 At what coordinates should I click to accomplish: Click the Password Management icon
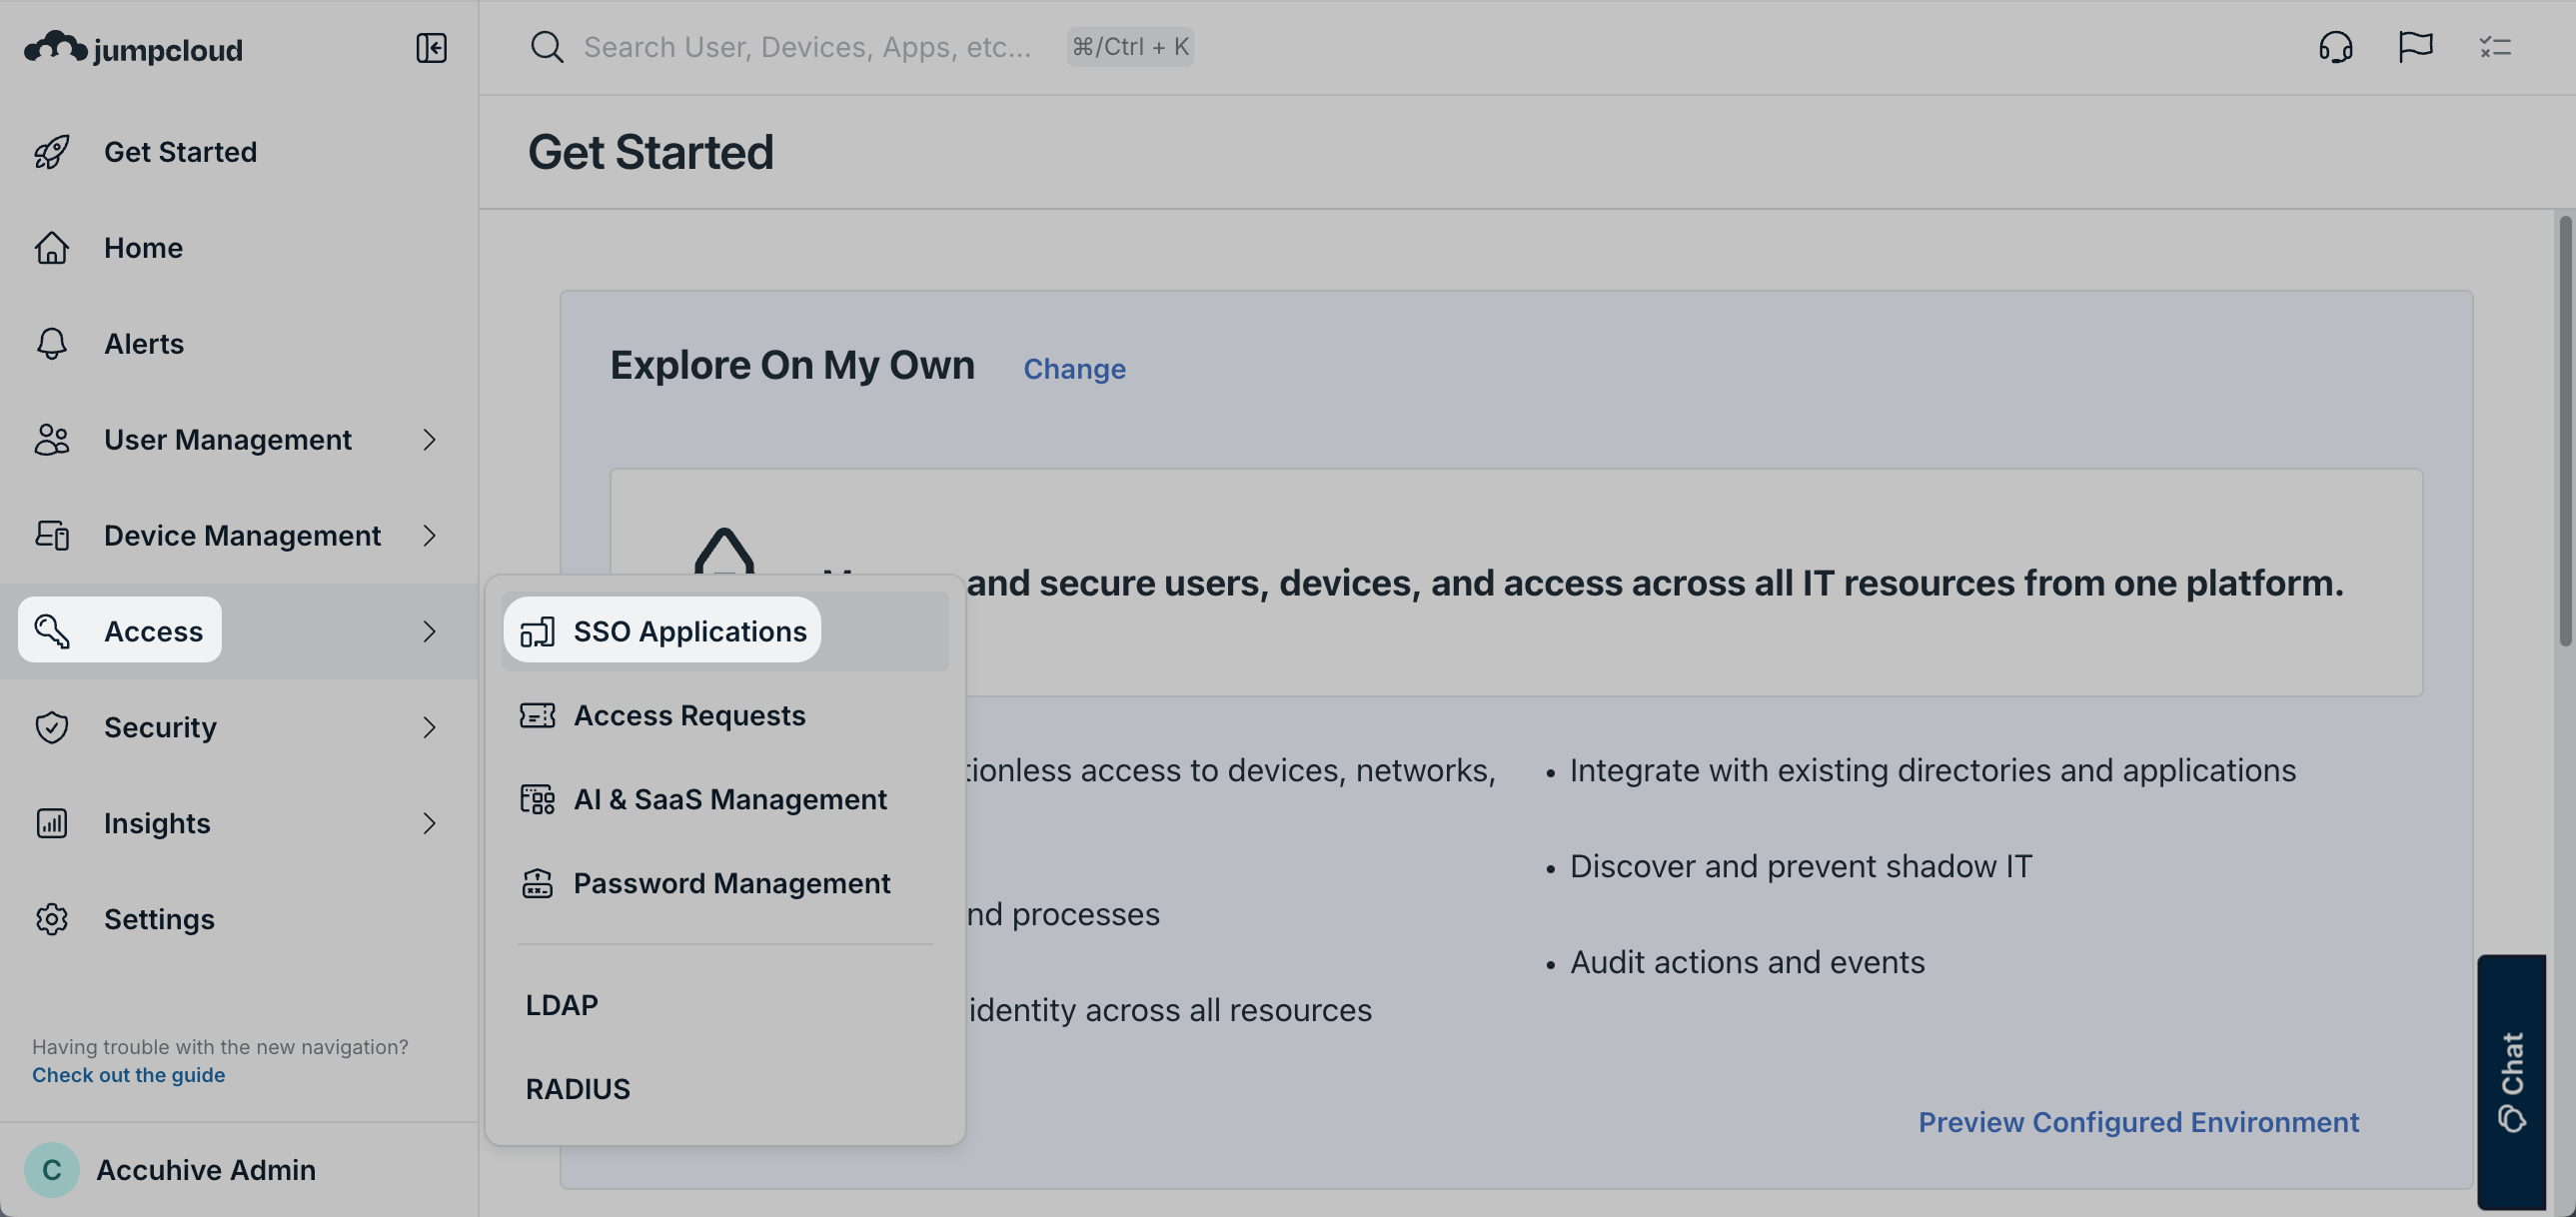pos(537,884)
